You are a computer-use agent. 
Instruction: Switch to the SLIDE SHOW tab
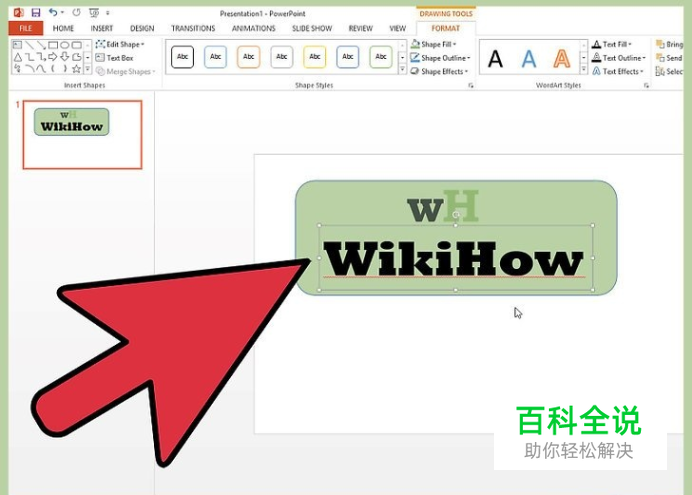[x=312, y=28]
